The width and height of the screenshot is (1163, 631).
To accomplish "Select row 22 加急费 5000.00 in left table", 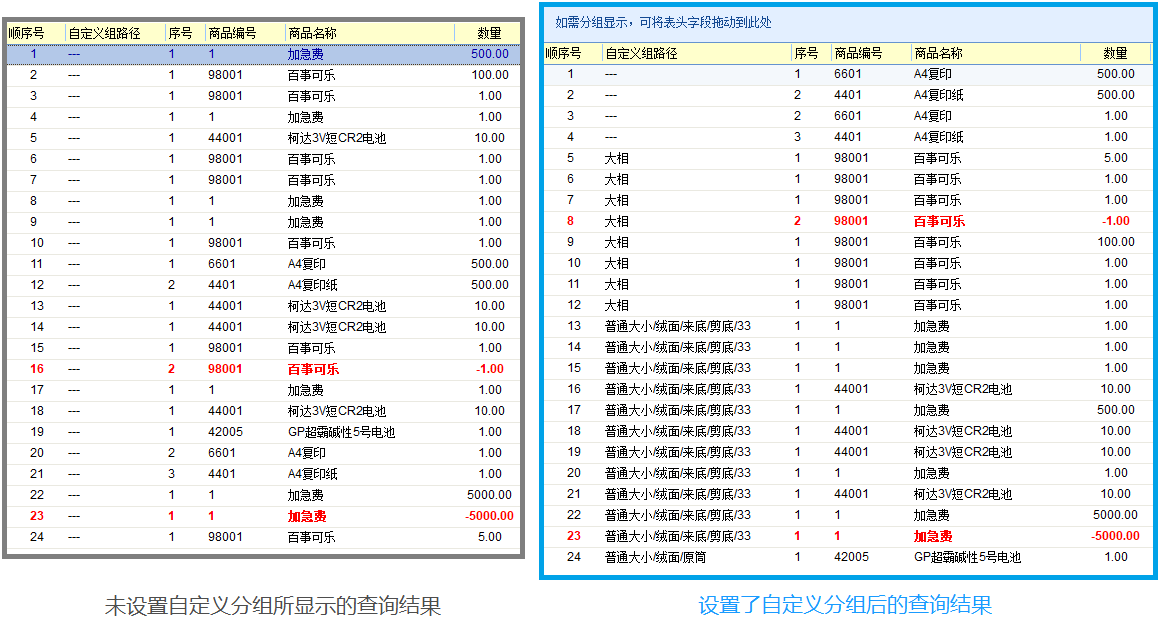I will tap(263, 495).
